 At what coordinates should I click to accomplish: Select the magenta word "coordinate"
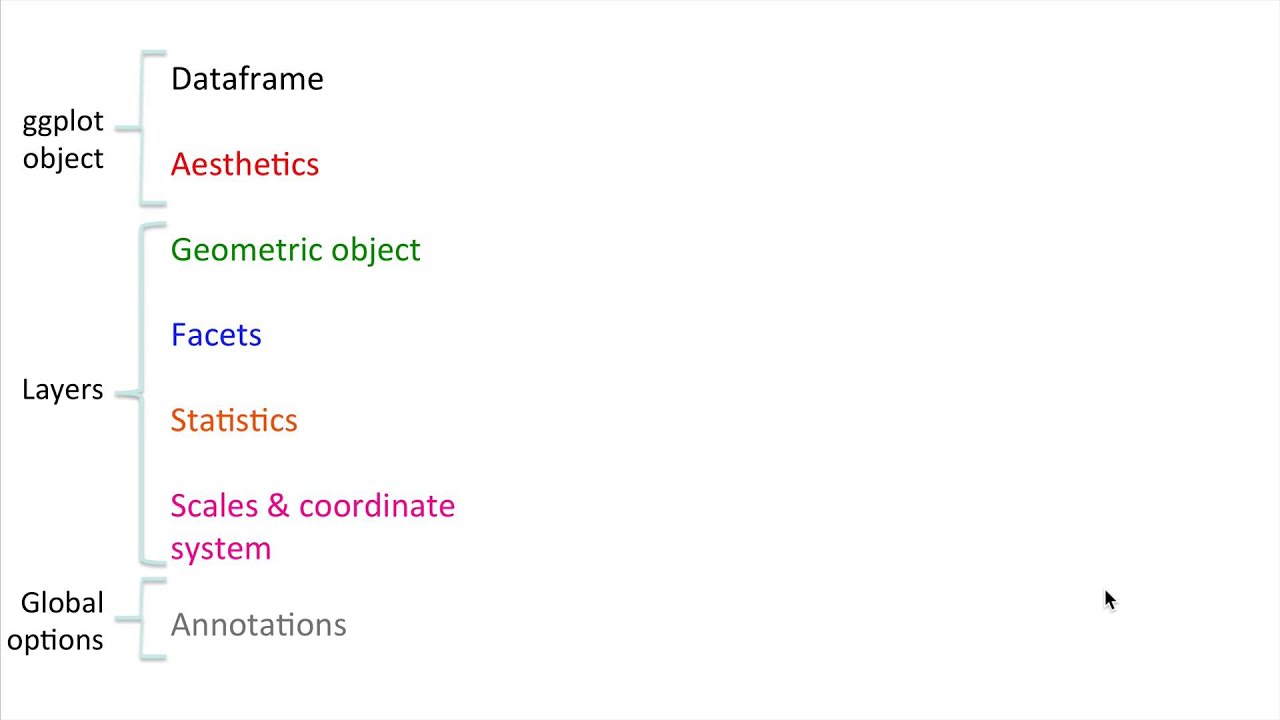[377, 506]
